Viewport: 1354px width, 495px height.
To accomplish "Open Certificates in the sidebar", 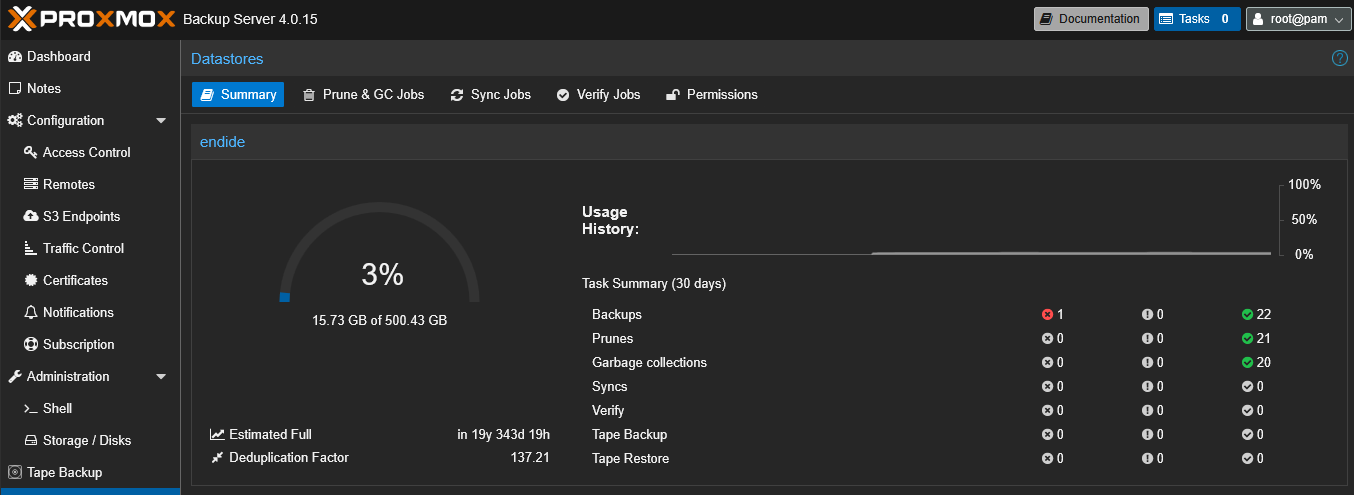I will pos(74,280).
